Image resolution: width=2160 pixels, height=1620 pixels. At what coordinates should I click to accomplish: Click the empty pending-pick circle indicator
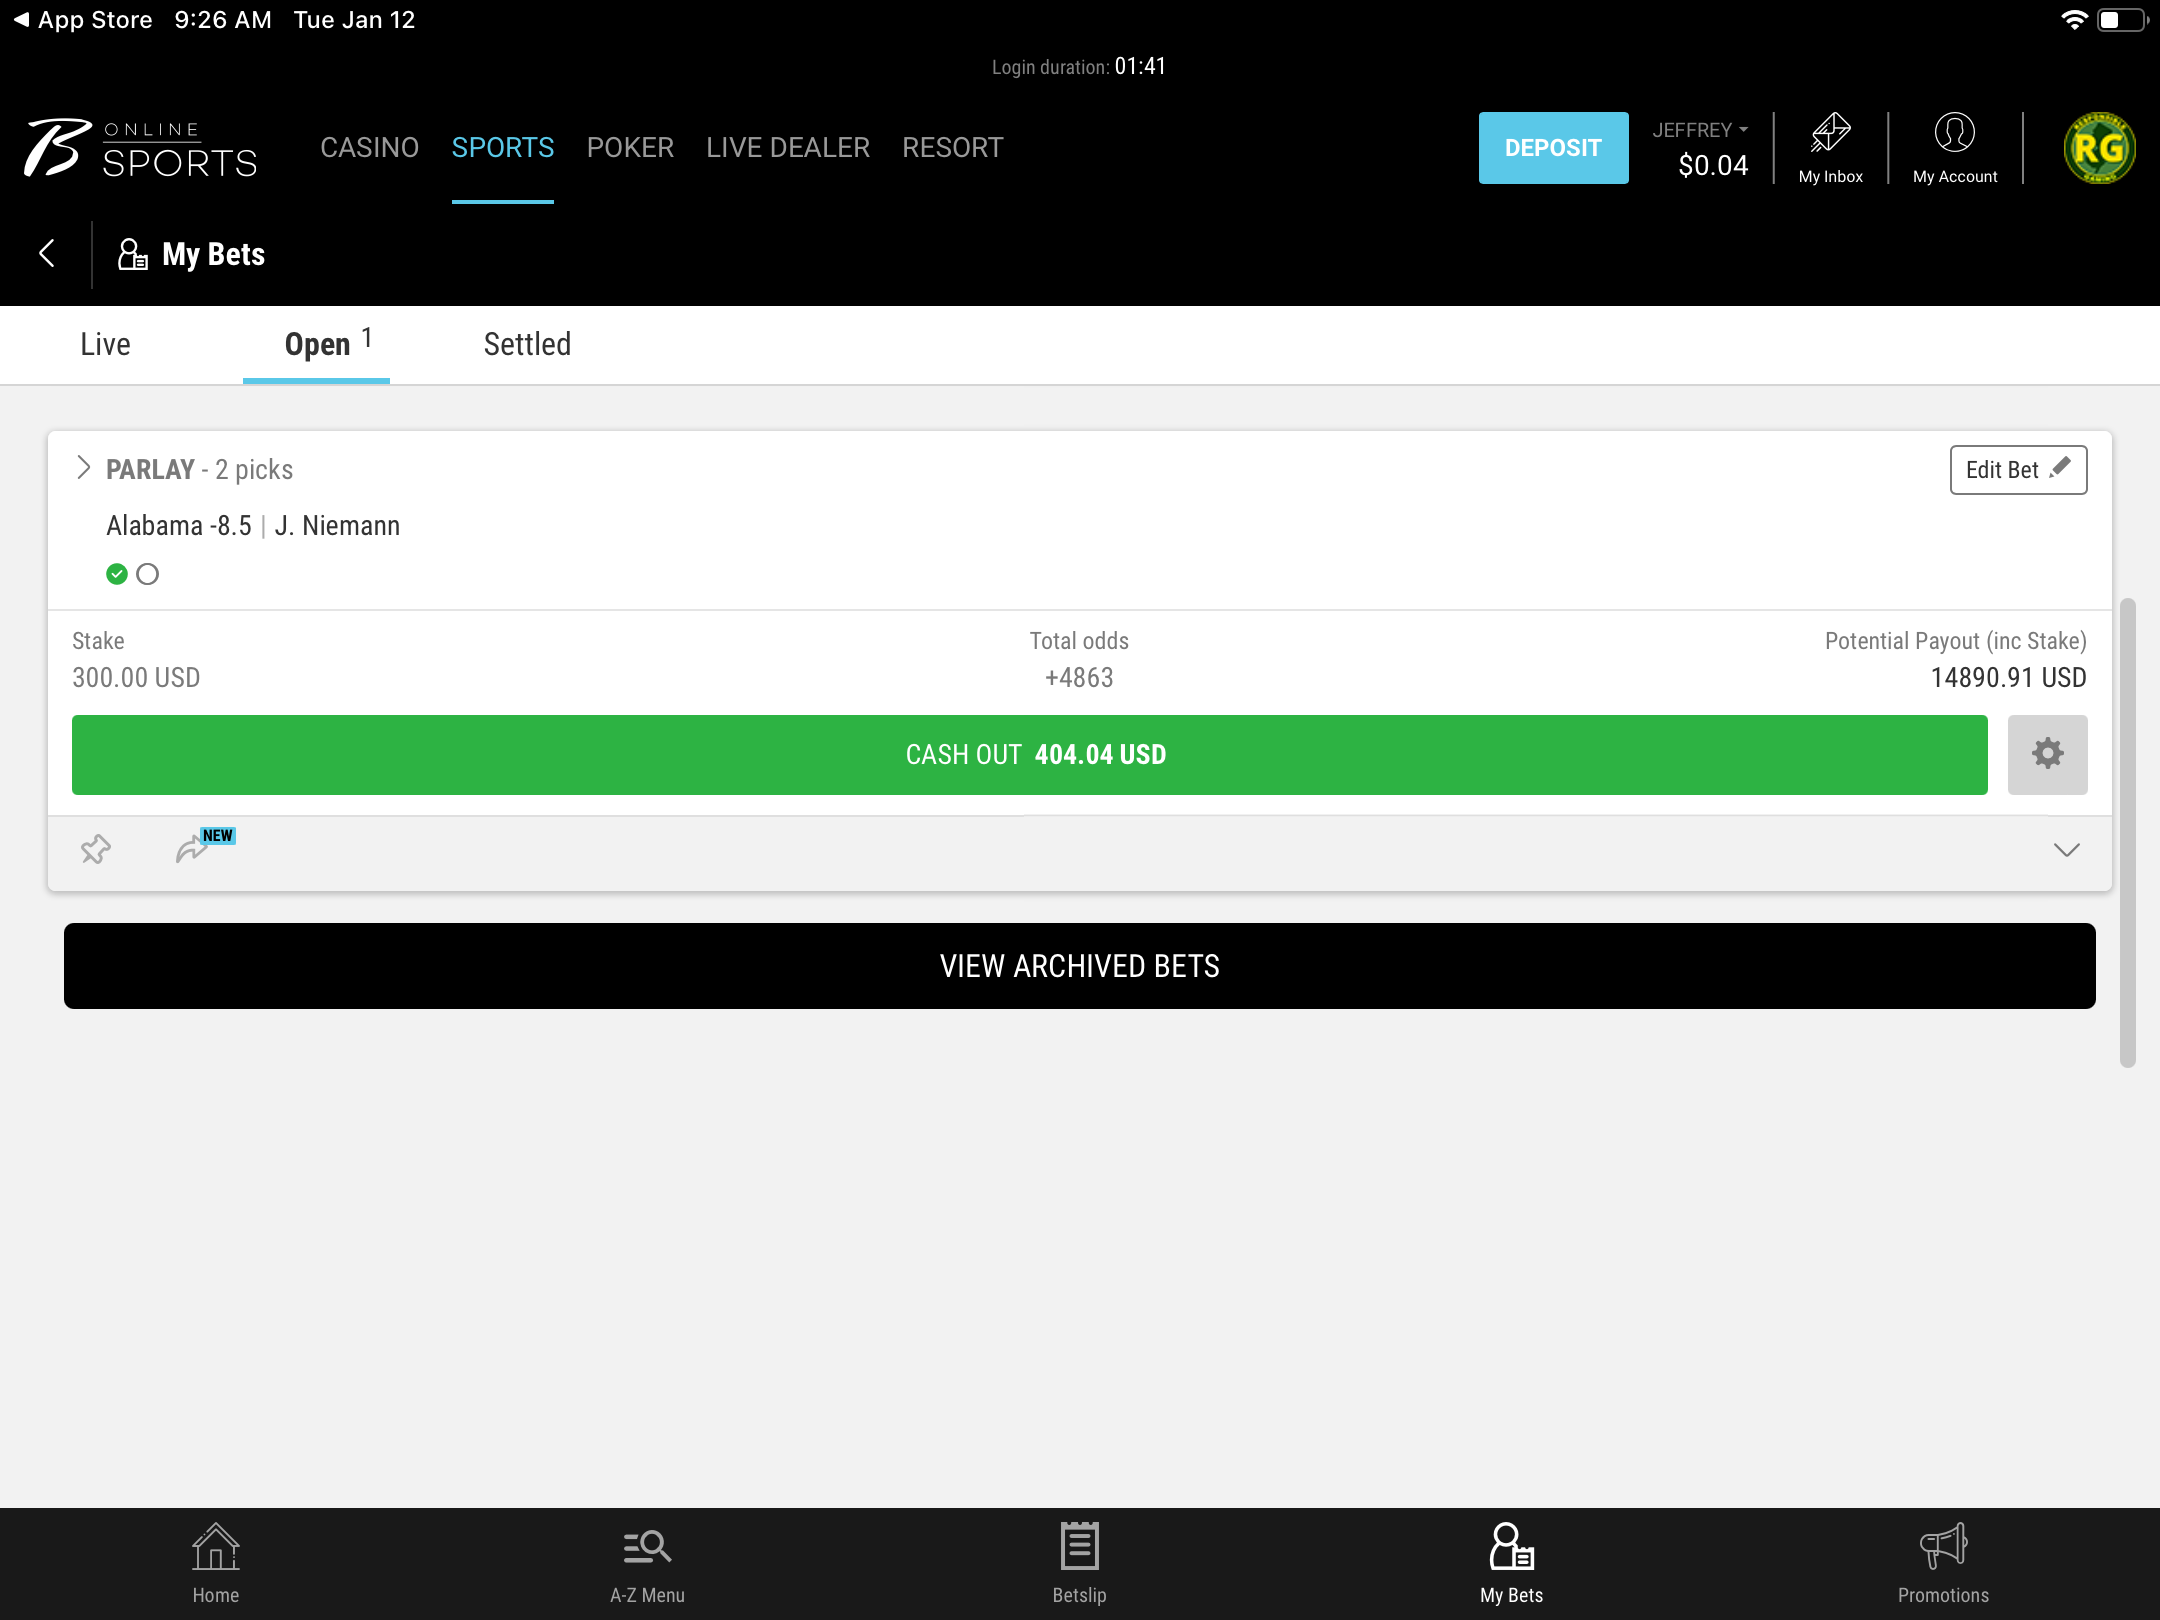coord(147,574)
